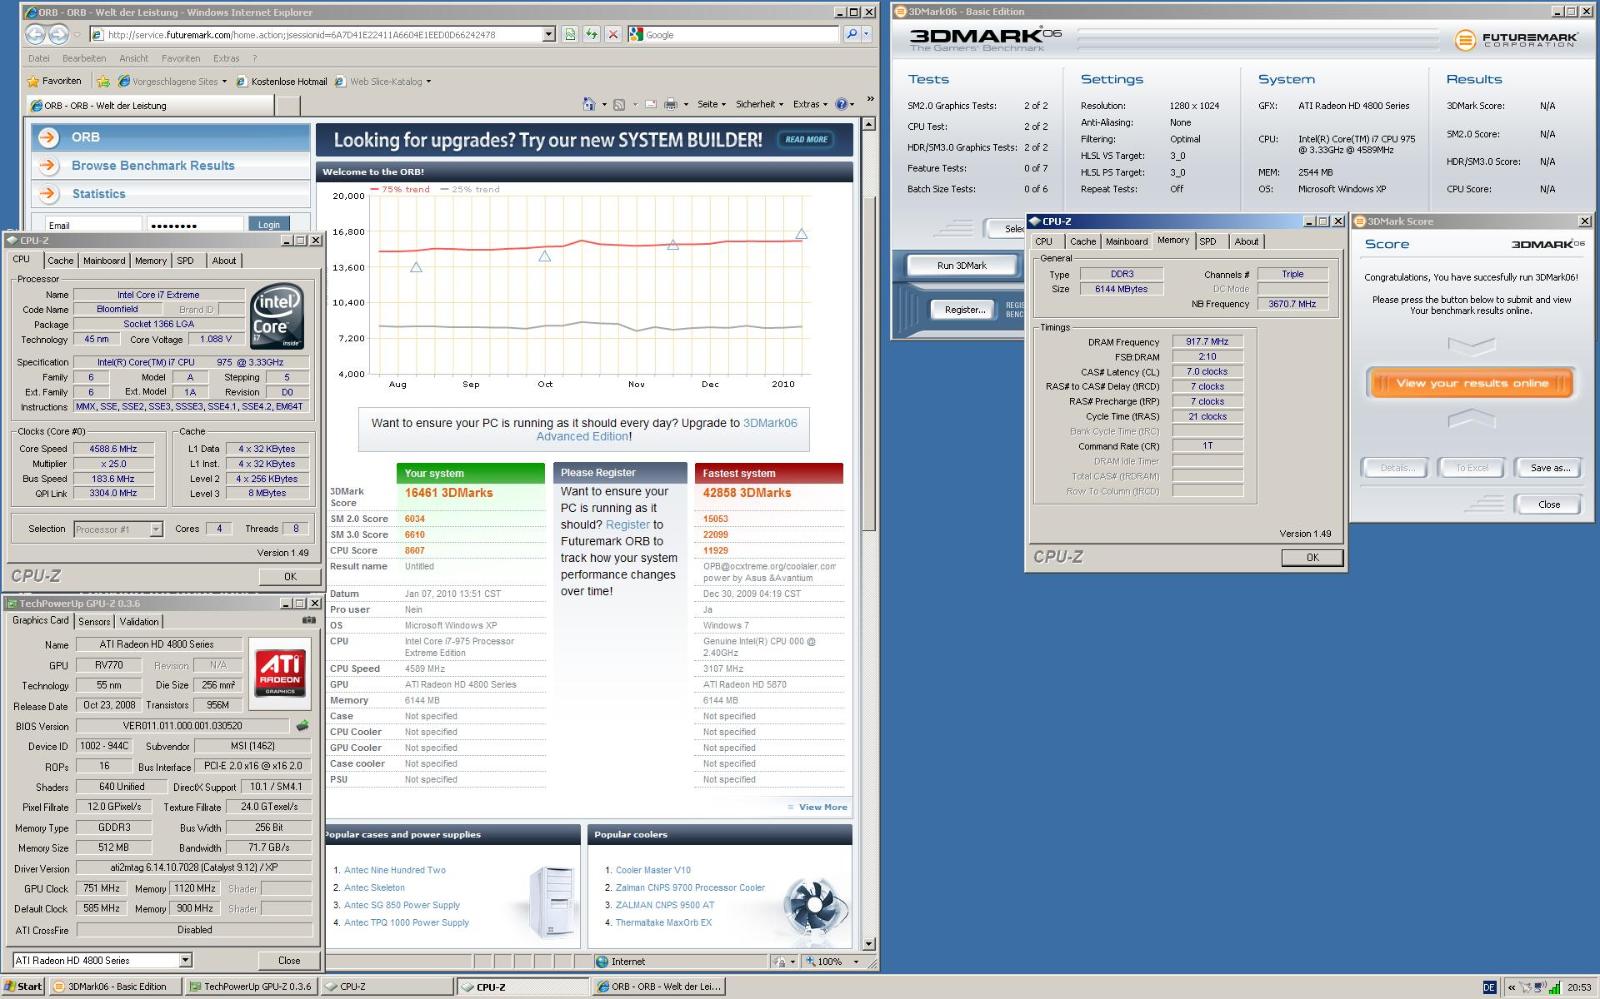
Task: Click the page vertical scrollbar down arrow
Action: [868, 943]
